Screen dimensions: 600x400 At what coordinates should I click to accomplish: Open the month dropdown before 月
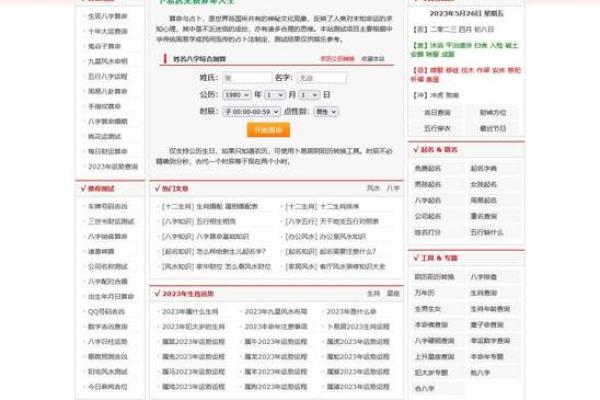[275, 95]
